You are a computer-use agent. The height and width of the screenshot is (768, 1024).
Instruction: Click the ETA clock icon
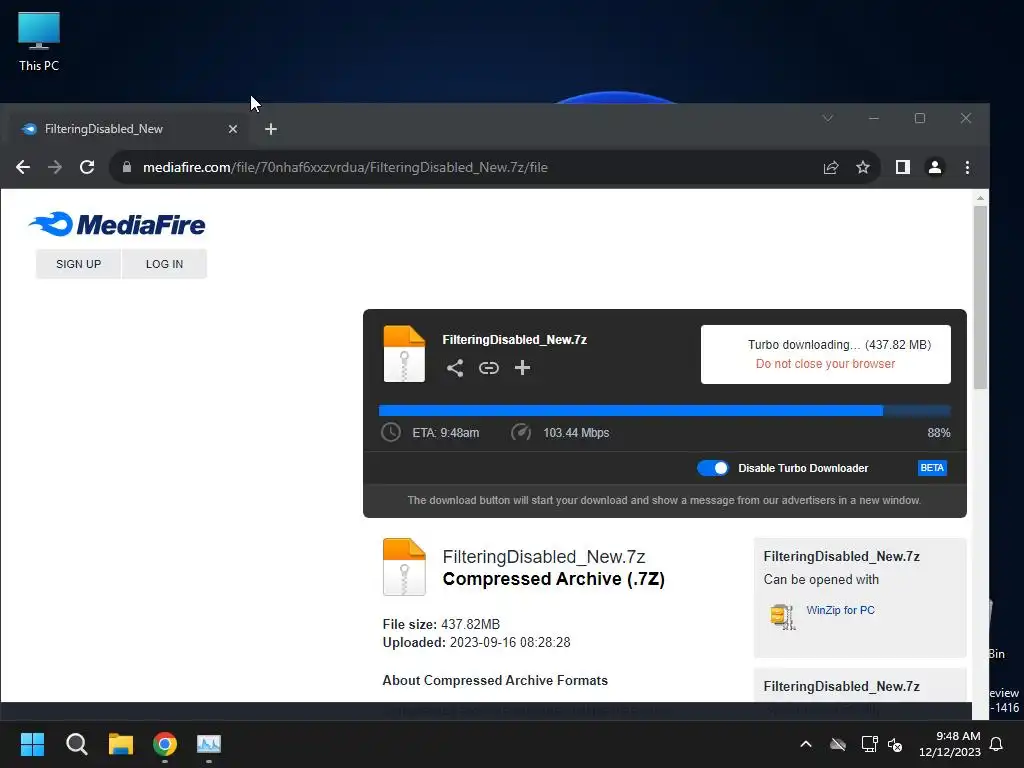click(391, 432)
